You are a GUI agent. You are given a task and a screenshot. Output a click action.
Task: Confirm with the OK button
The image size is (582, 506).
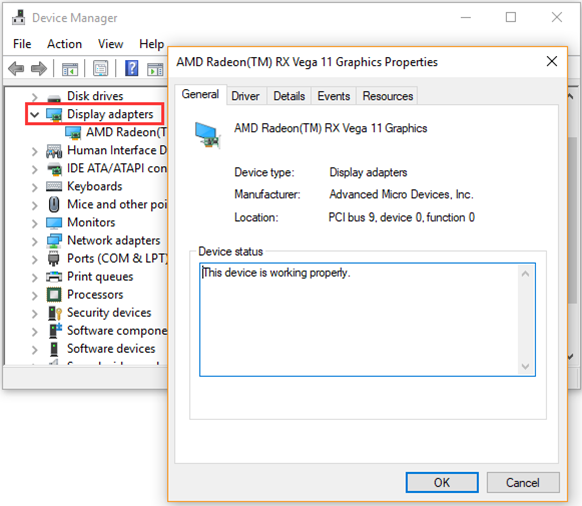point(442,483)
